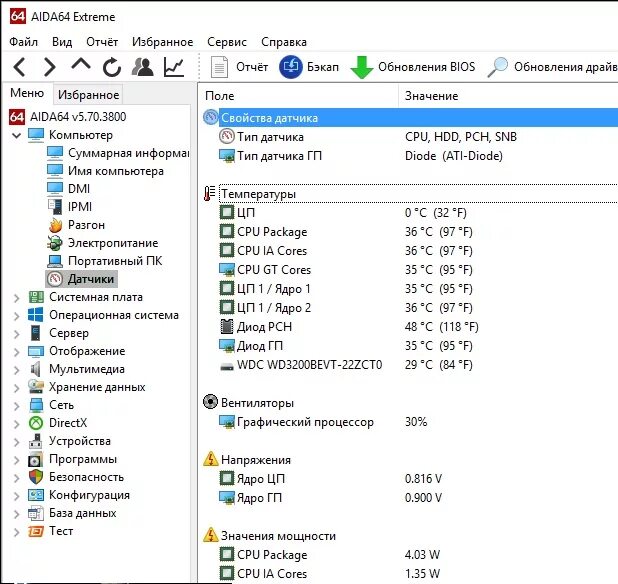Click the Отчёт document icon in the toolbar
The image size is (618, 584).
[219, 67]
